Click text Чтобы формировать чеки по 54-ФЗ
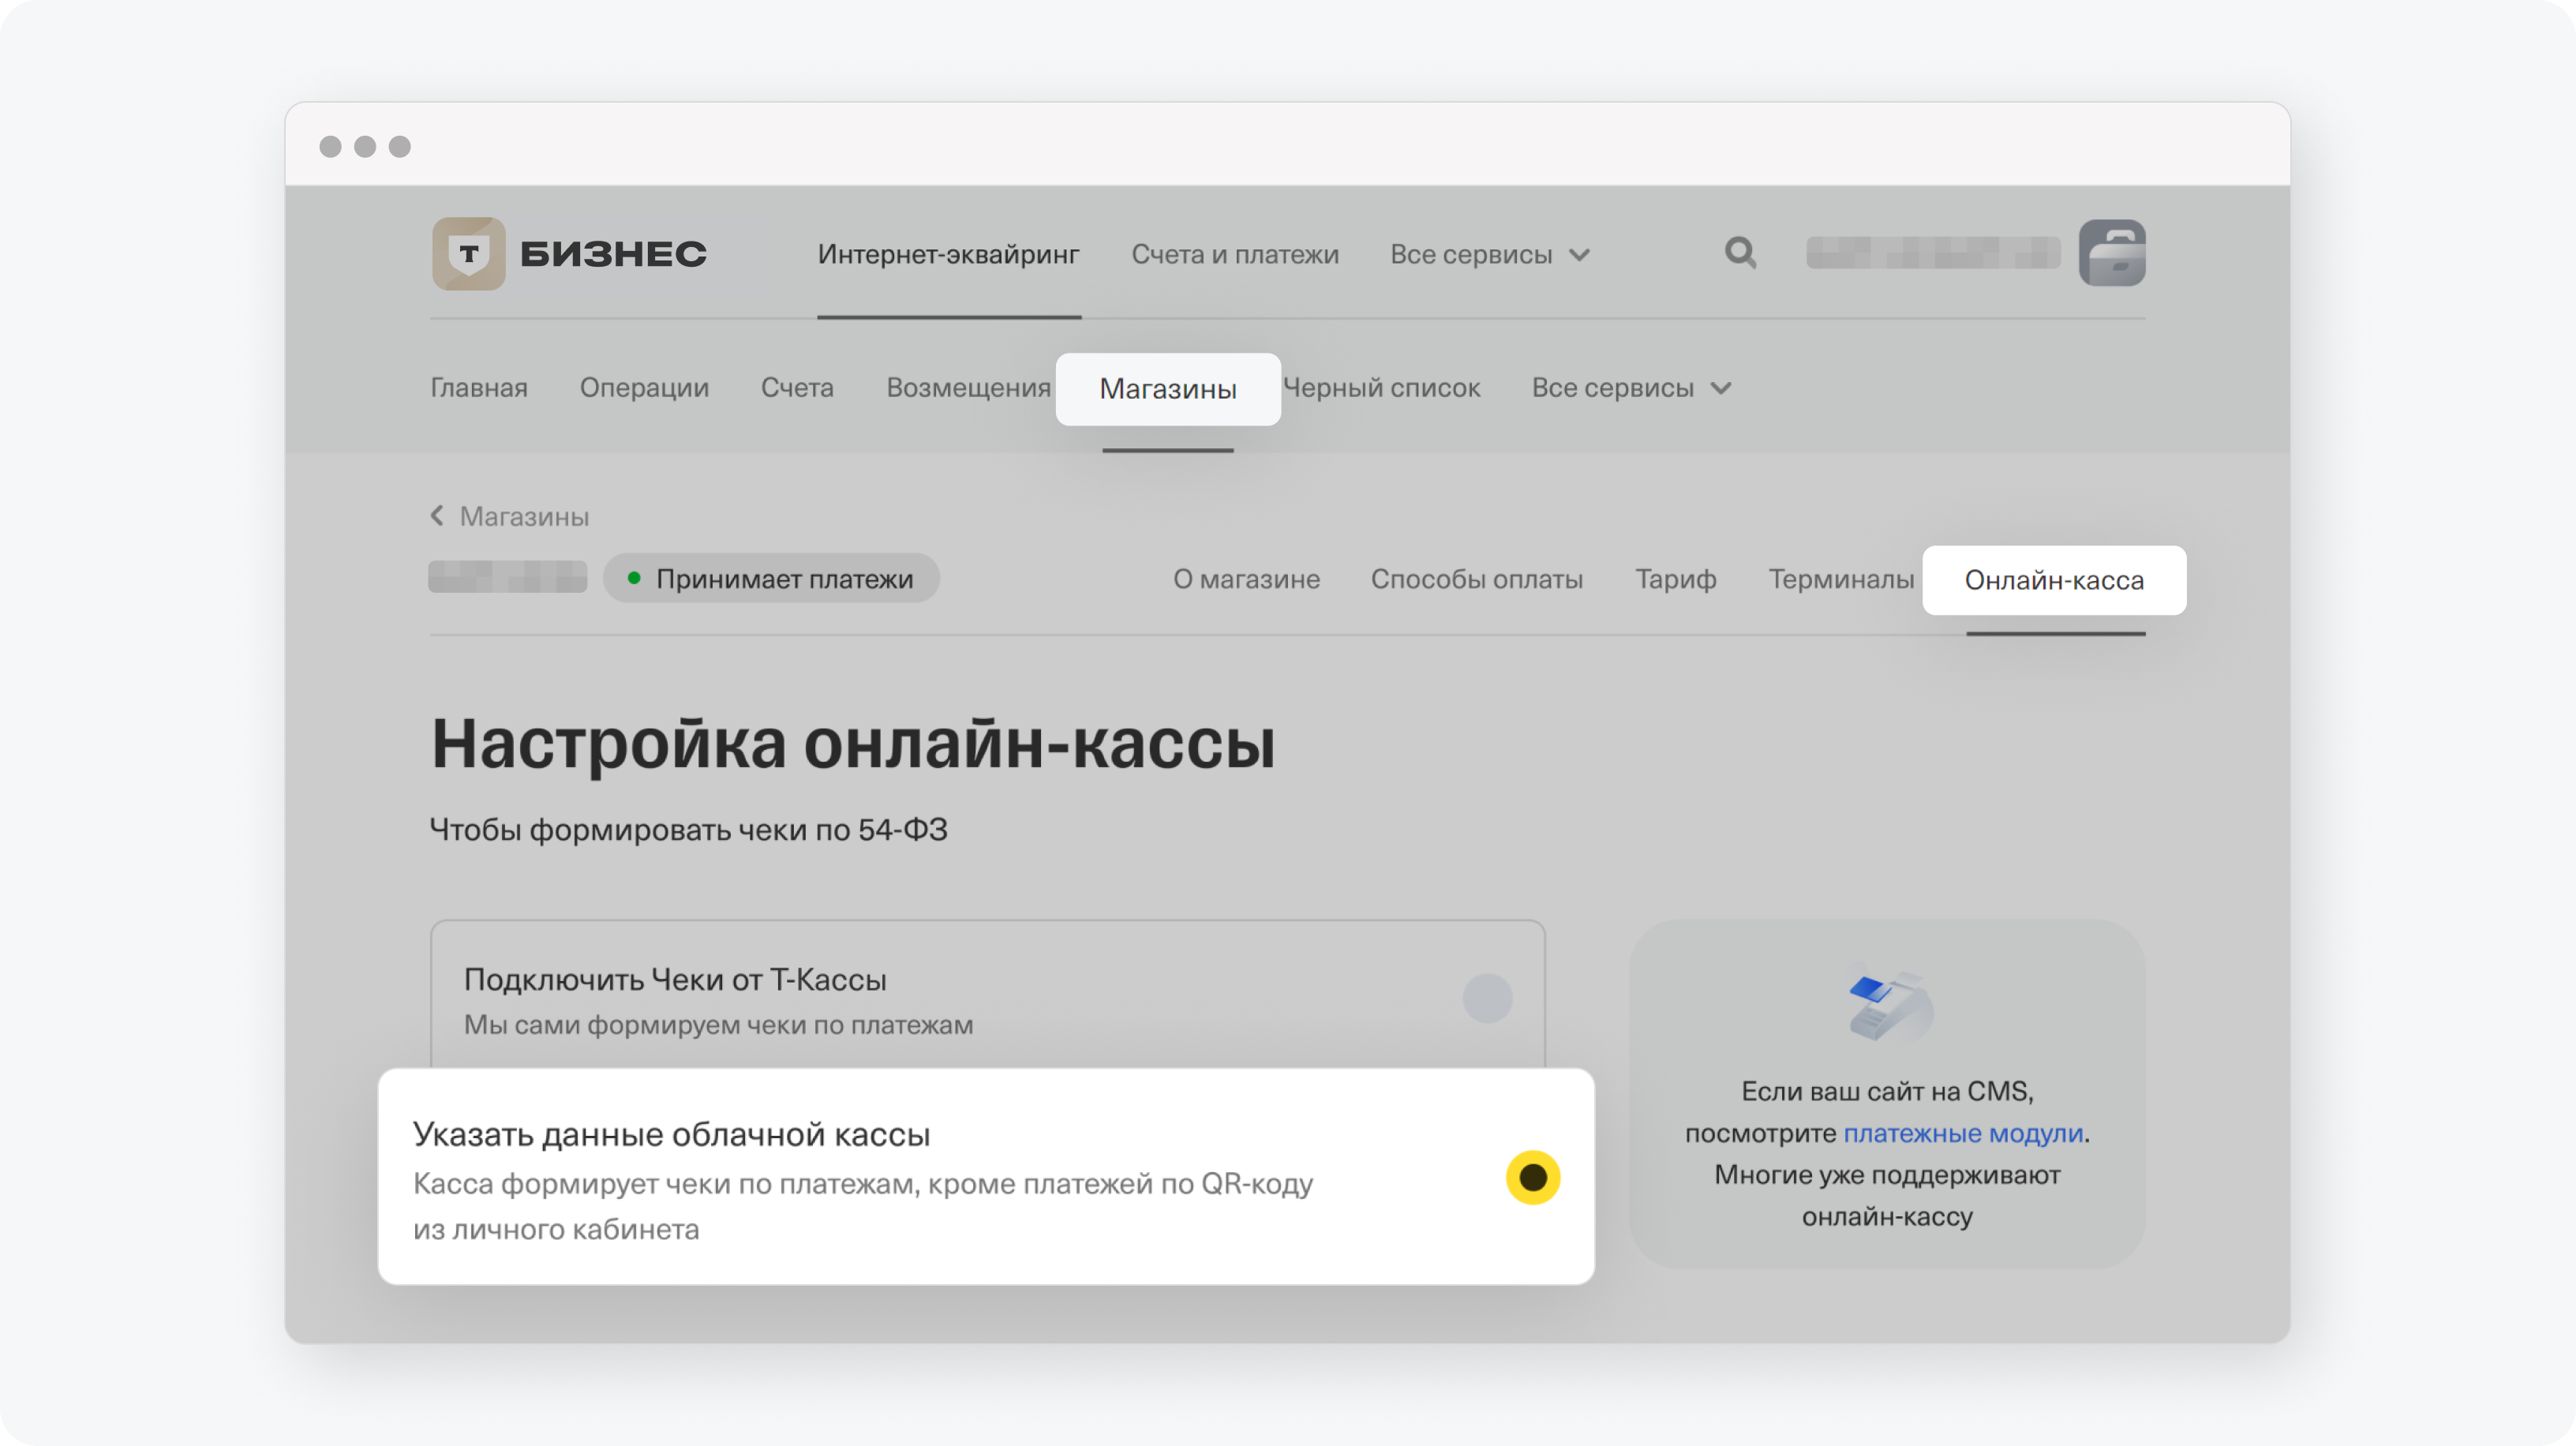The image size is (2576, 1446). (x=688, y=830)
